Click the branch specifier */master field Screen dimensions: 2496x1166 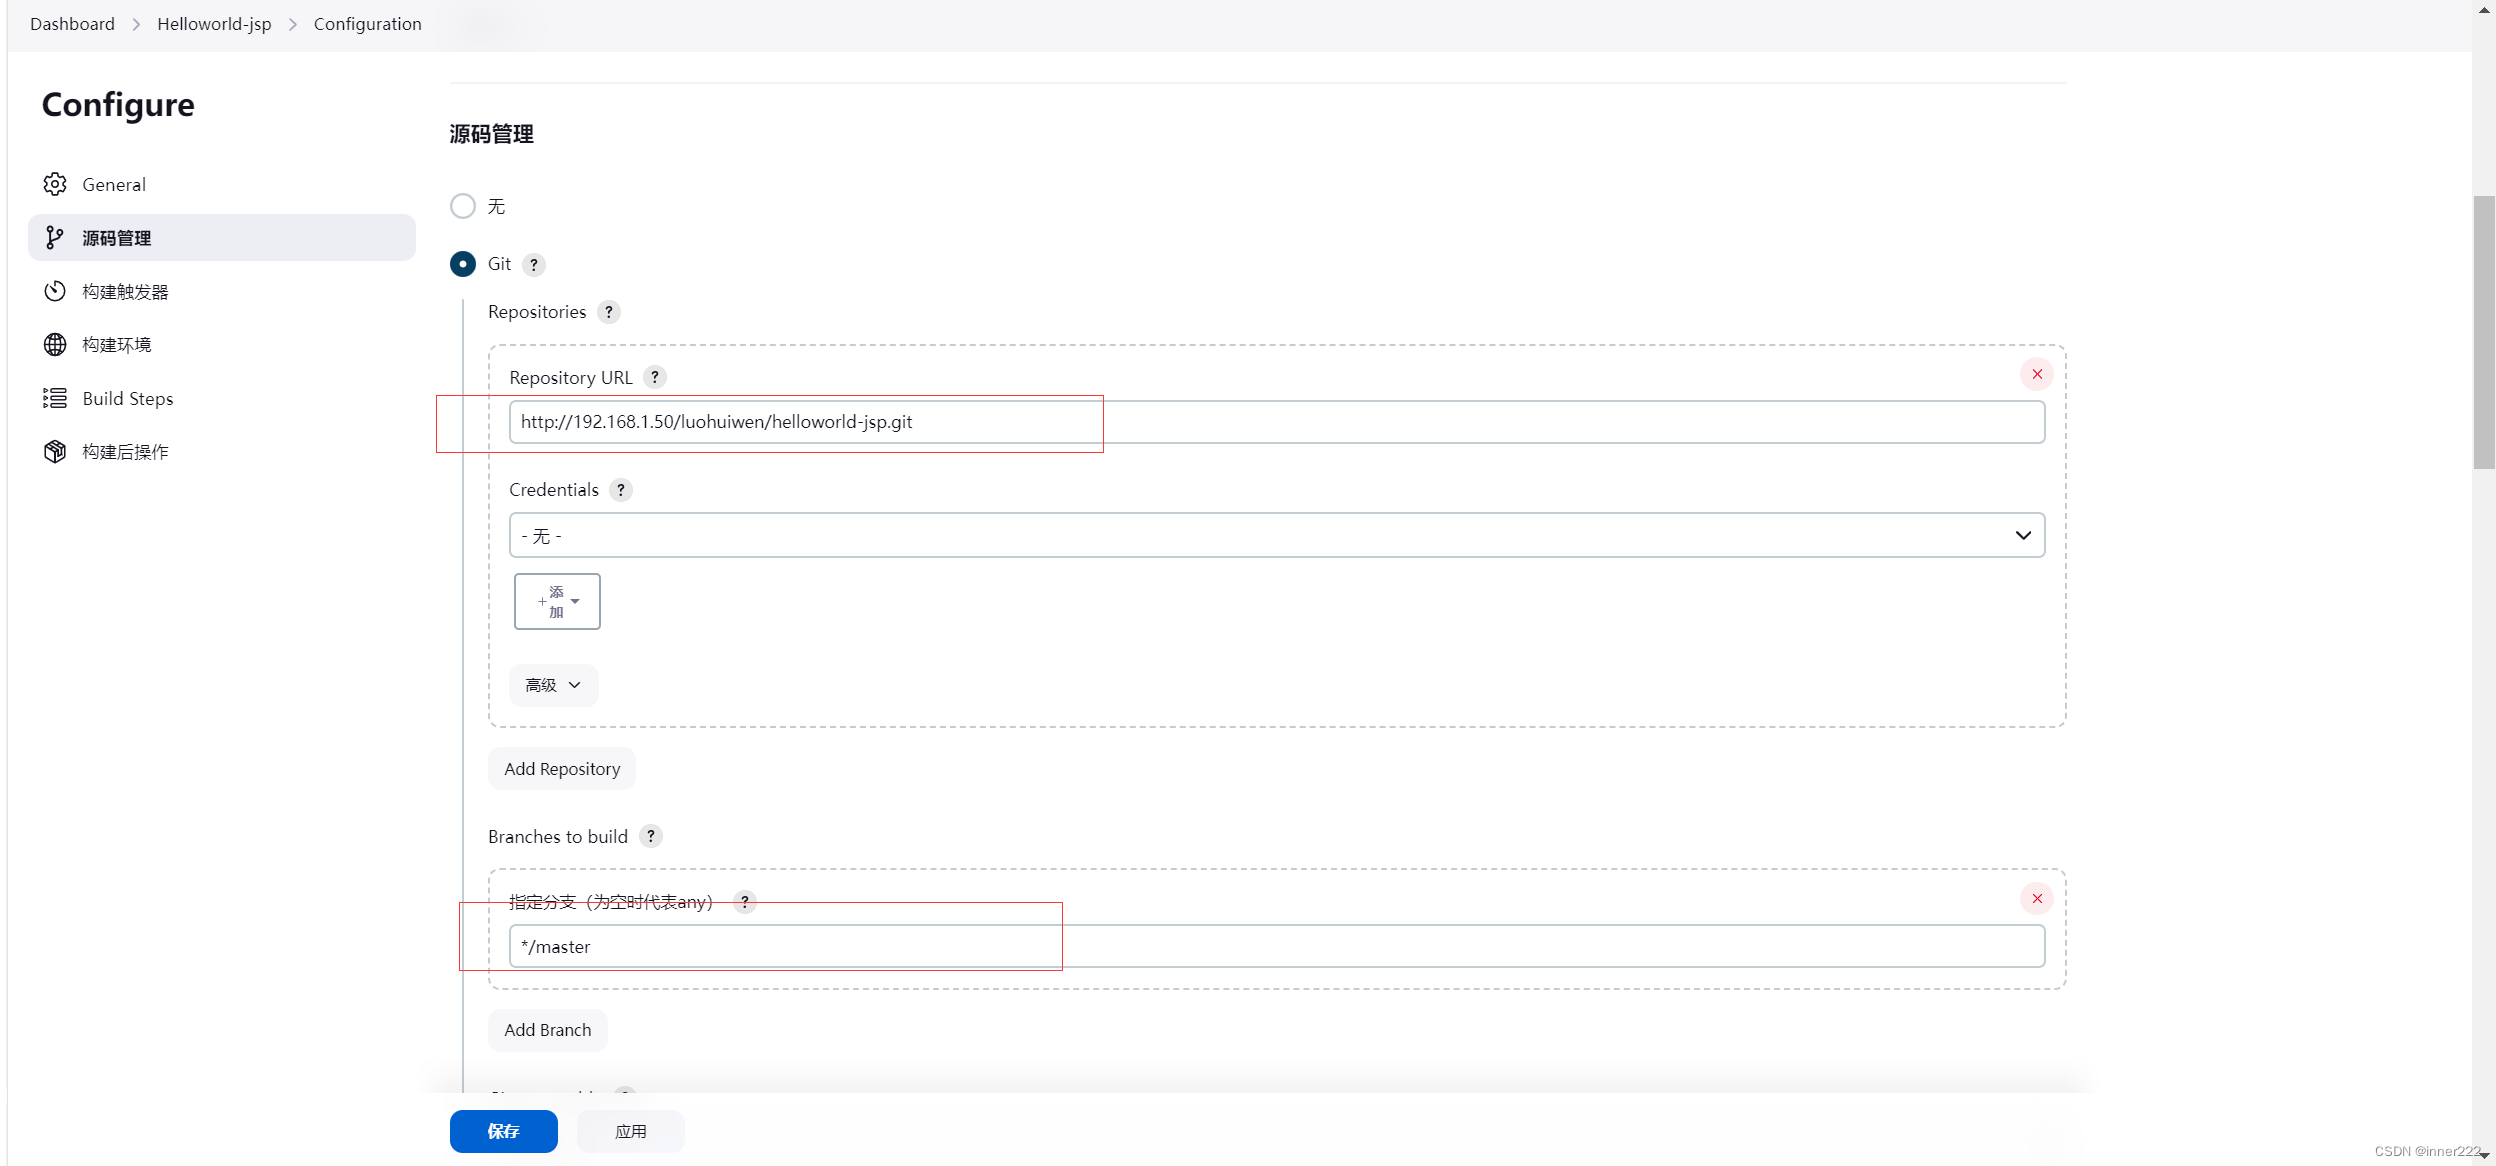tap(1277, 946)
